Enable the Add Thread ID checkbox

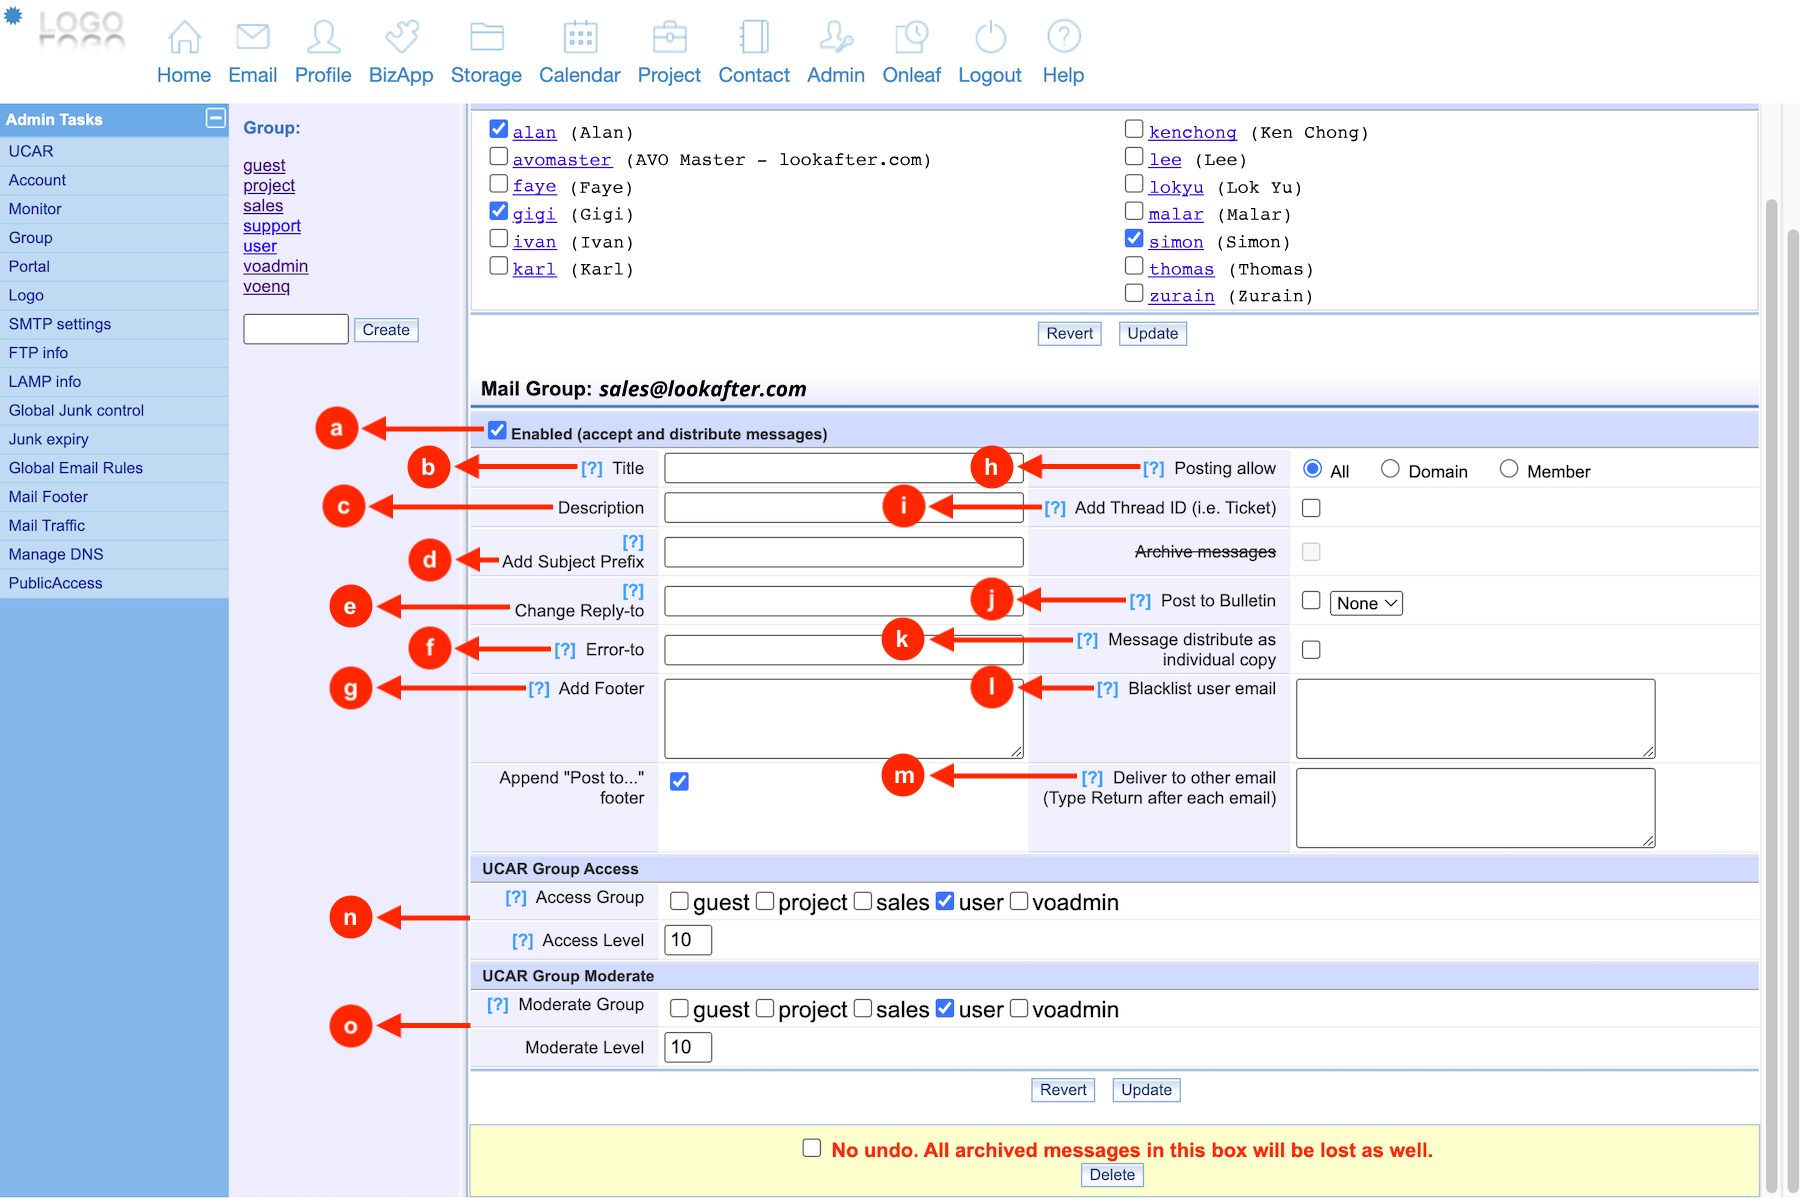click(1311, 508)
